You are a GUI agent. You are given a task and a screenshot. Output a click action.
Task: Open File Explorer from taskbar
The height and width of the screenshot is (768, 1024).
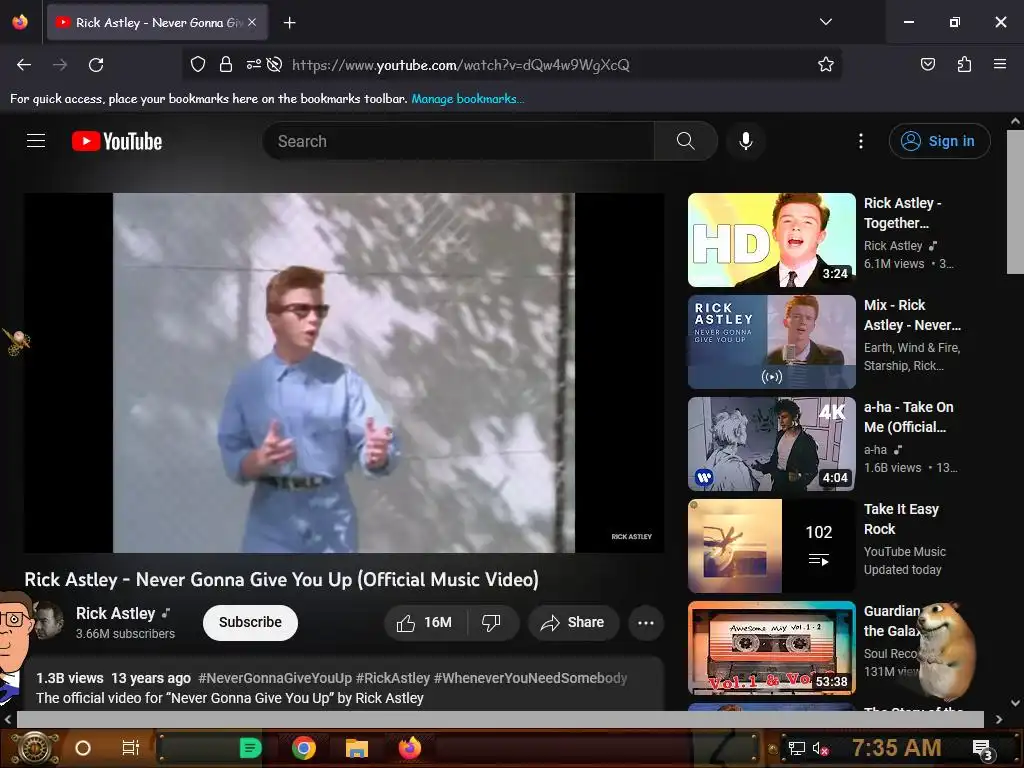357,748
